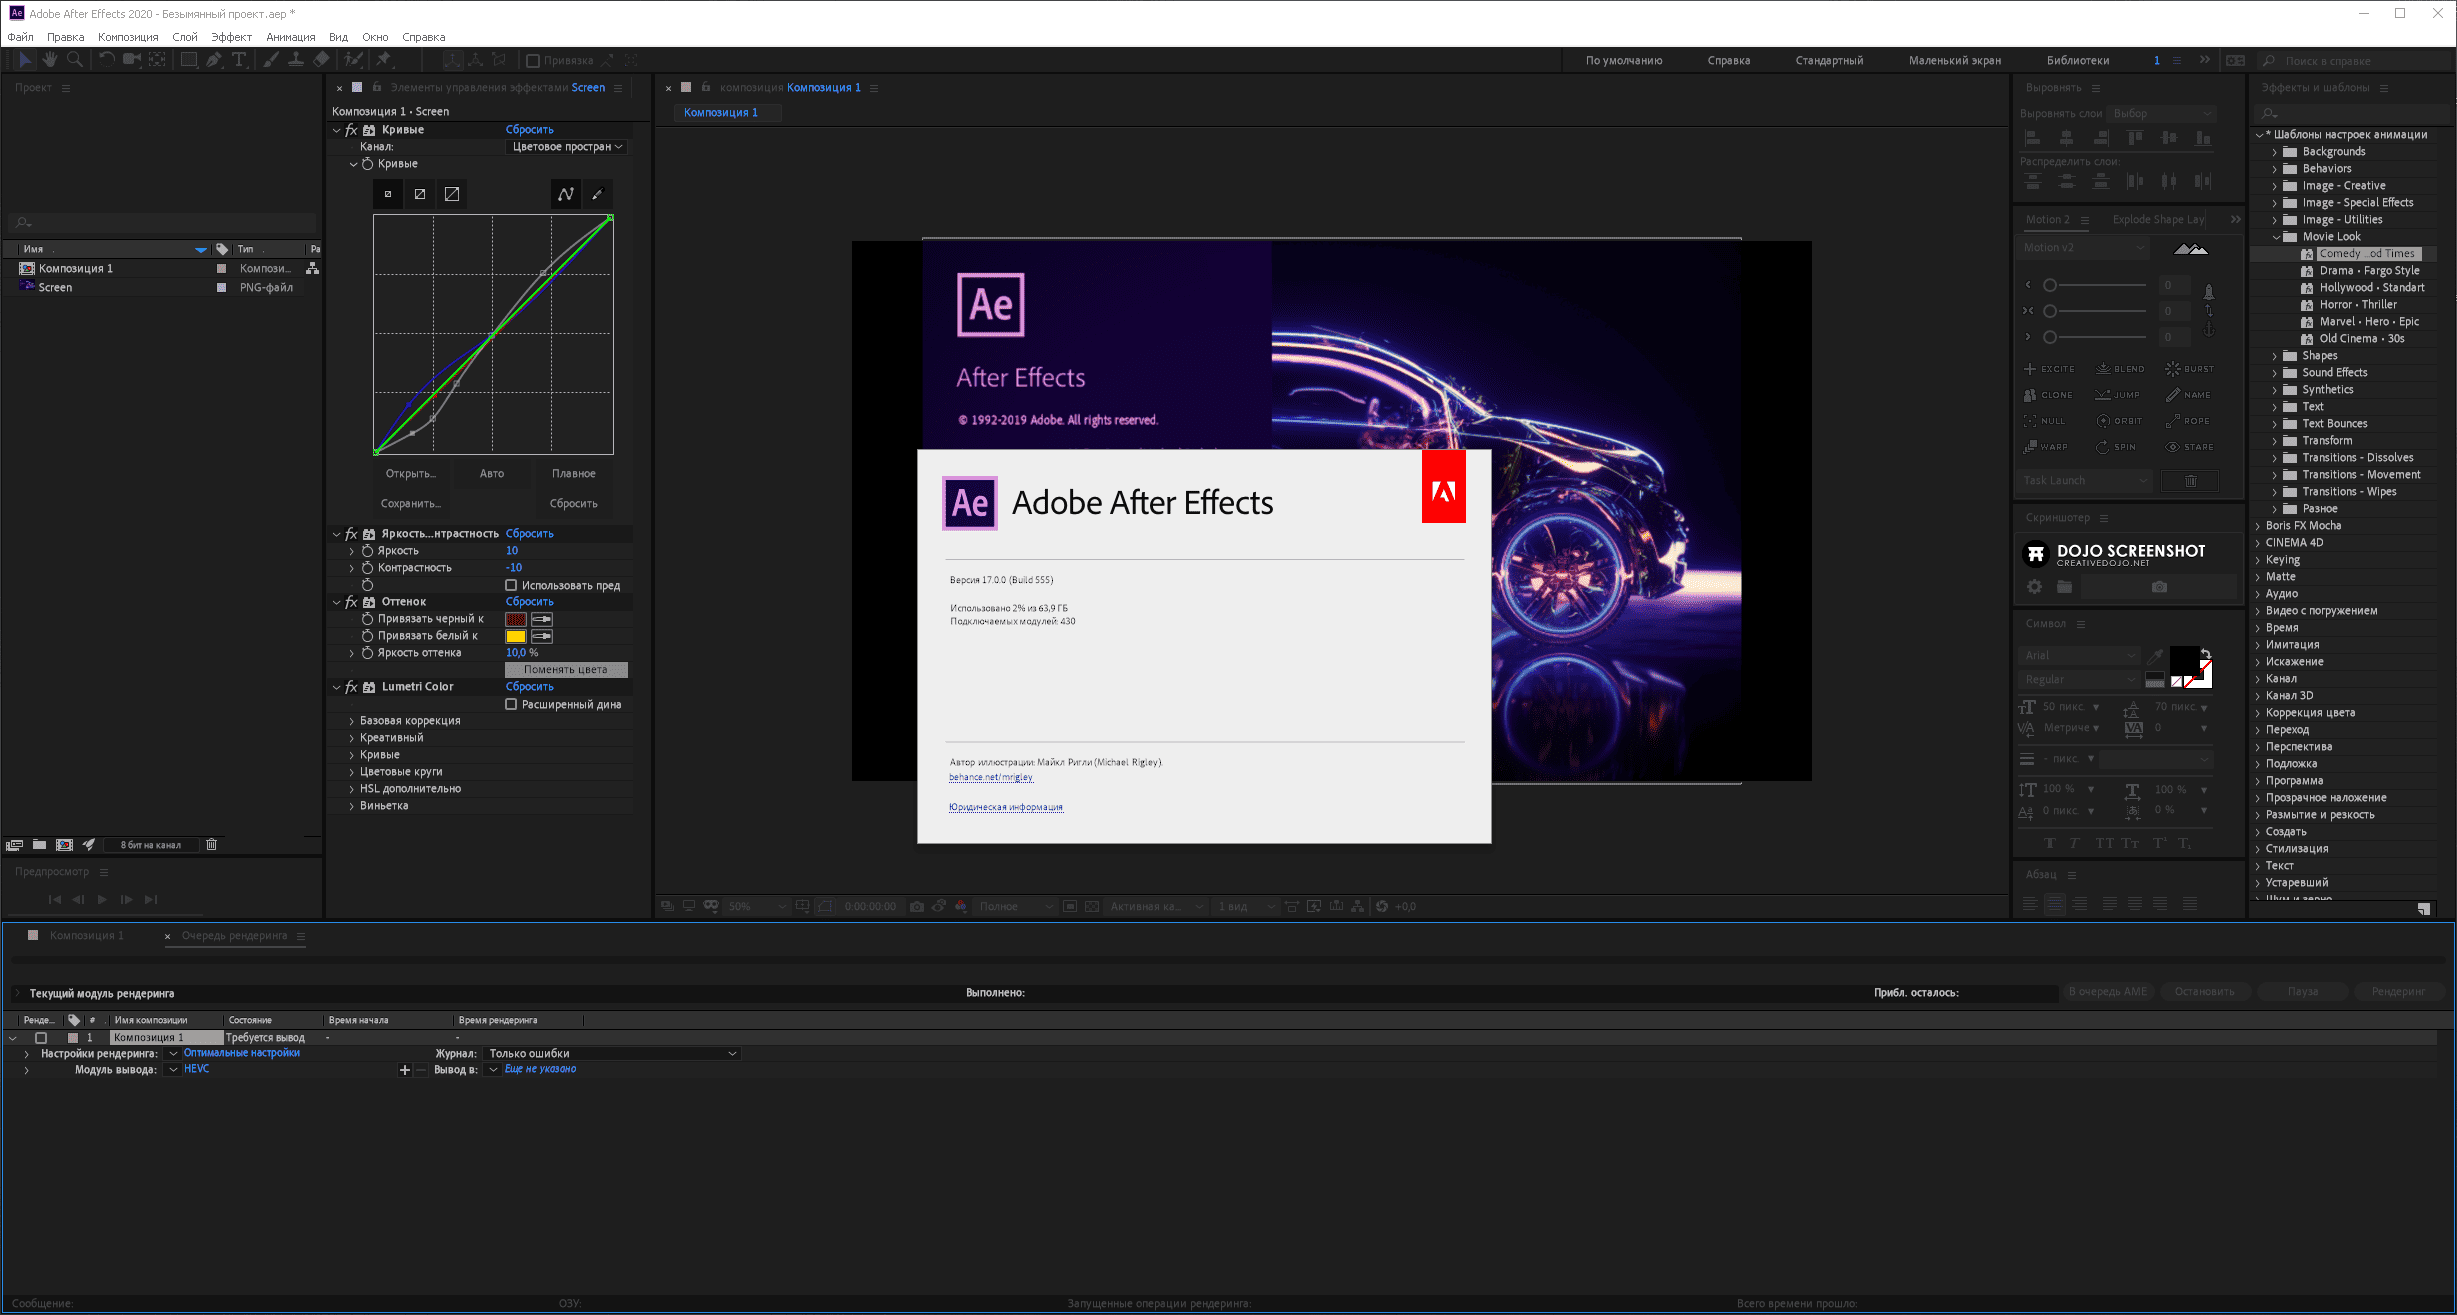This screenshot has width=2457, height=1315.
Task: Select the Hand tool
Action: pyautogui.click(x=49, y=60)
